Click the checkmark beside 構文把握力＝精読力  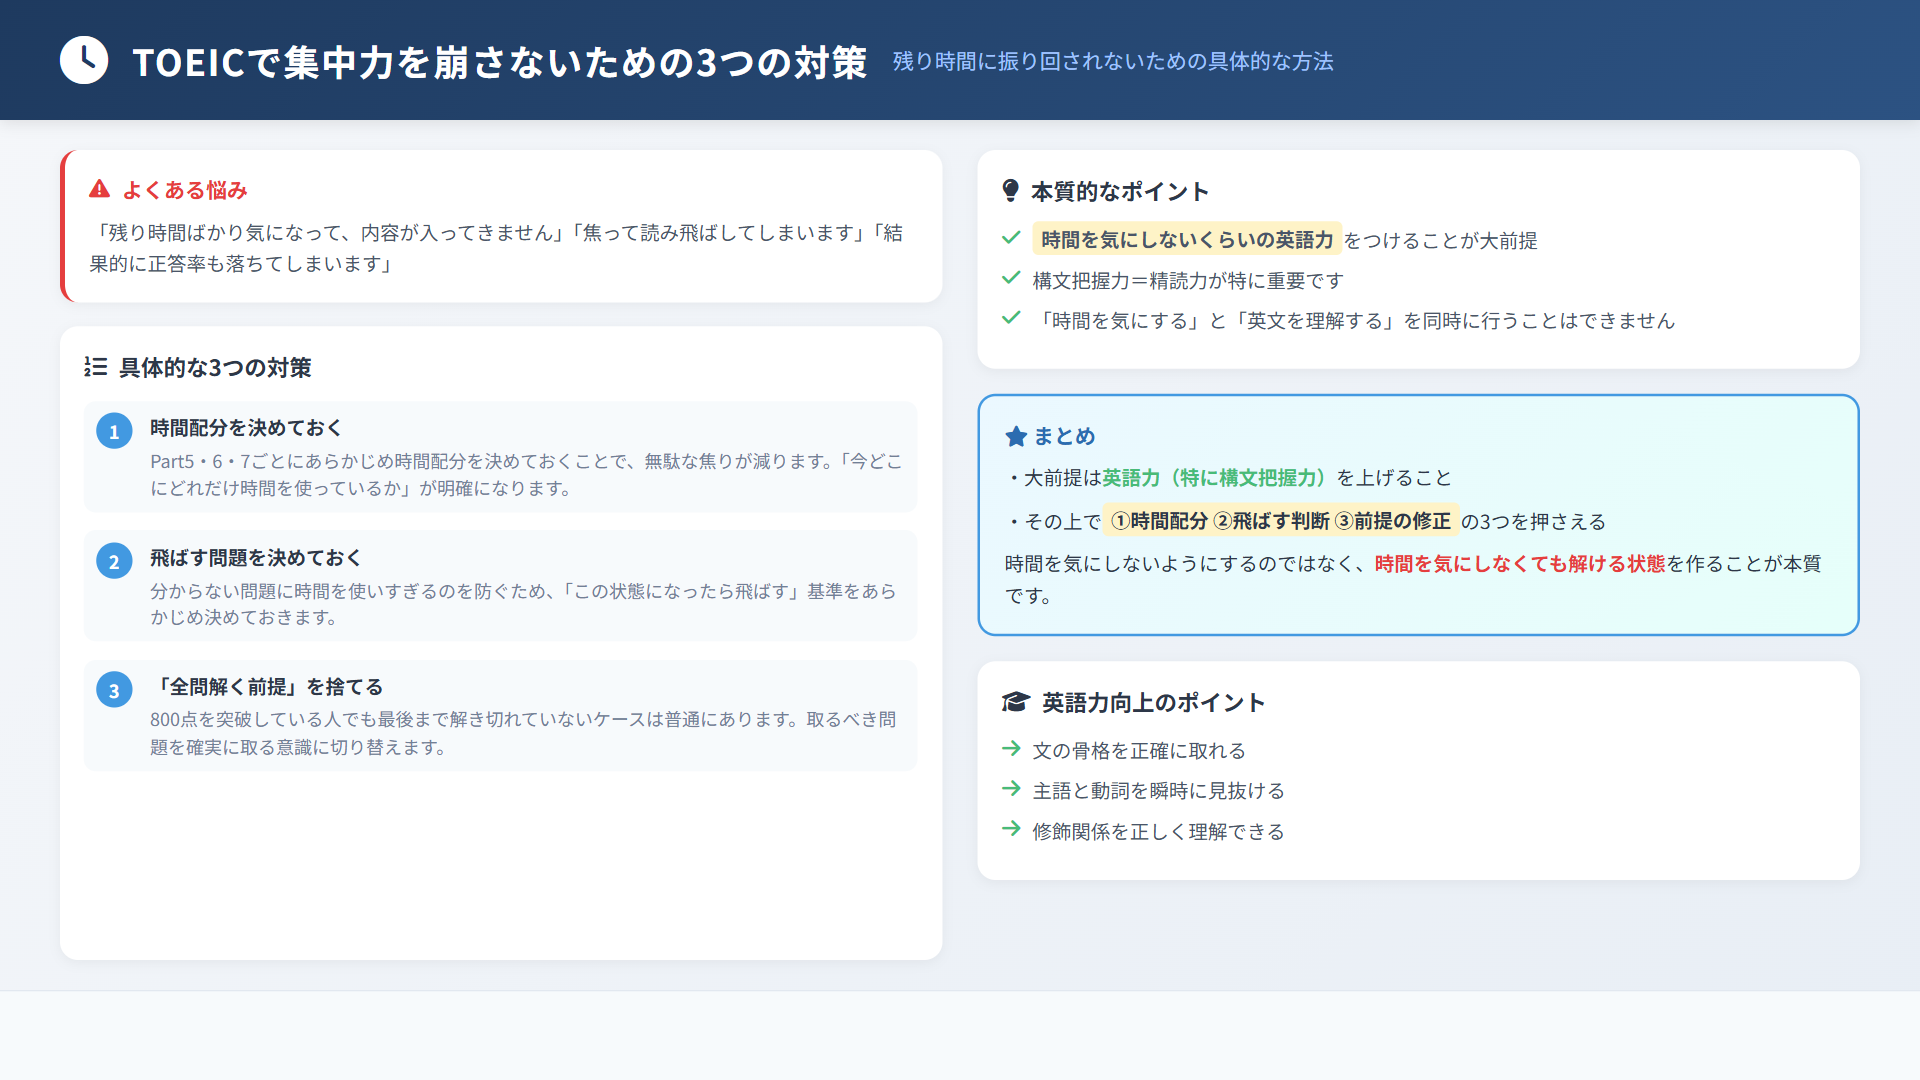click(1011, 278)
